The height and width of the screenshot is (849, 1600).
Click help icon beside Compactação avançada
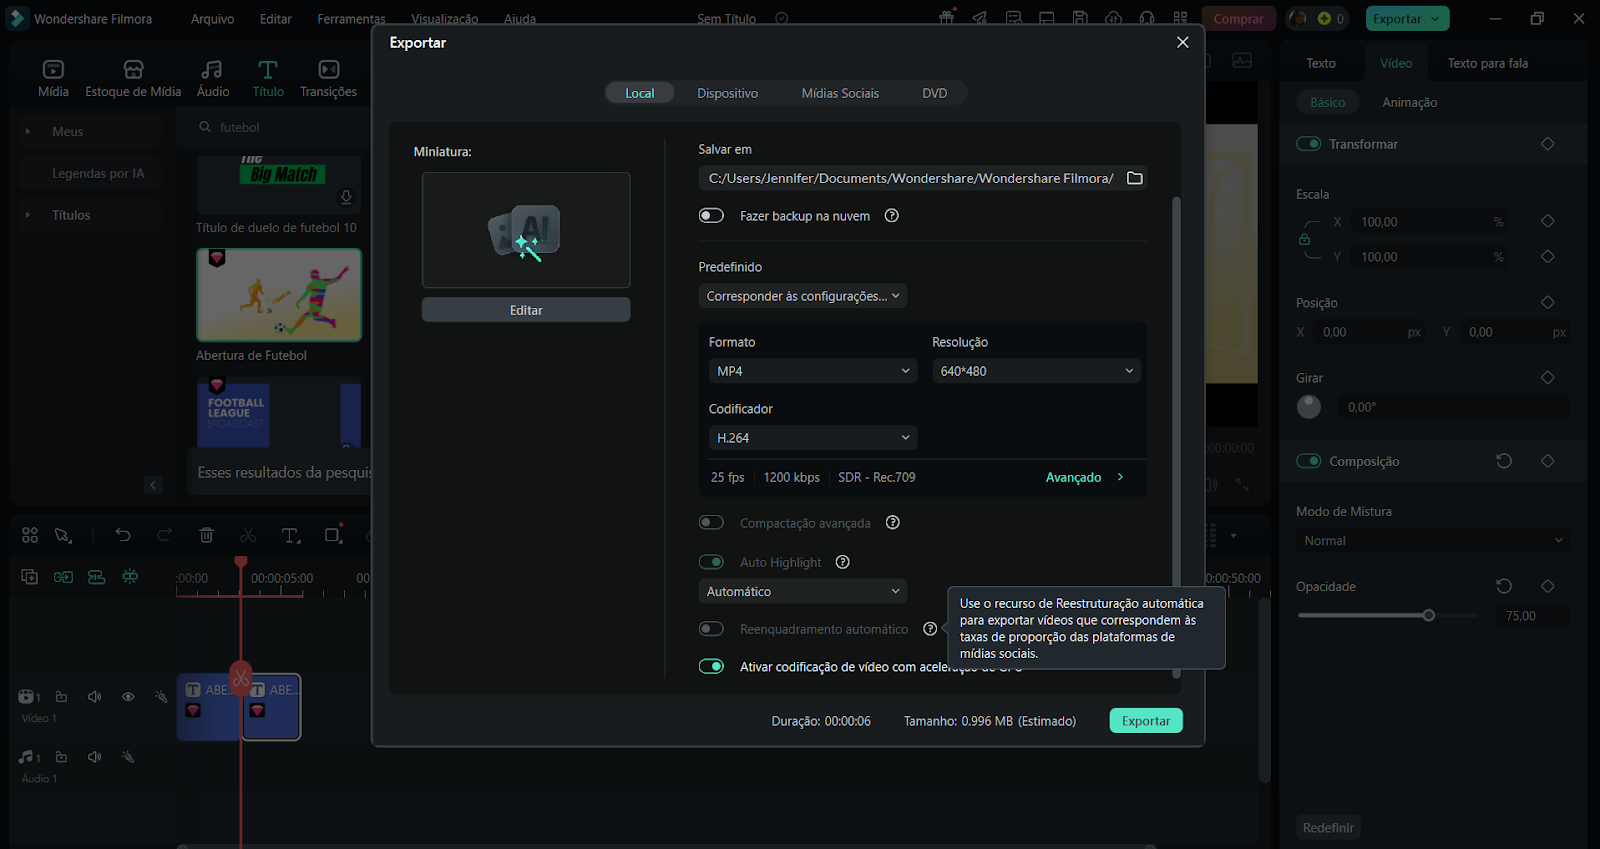pyautogui.click(x=893, y=523)
